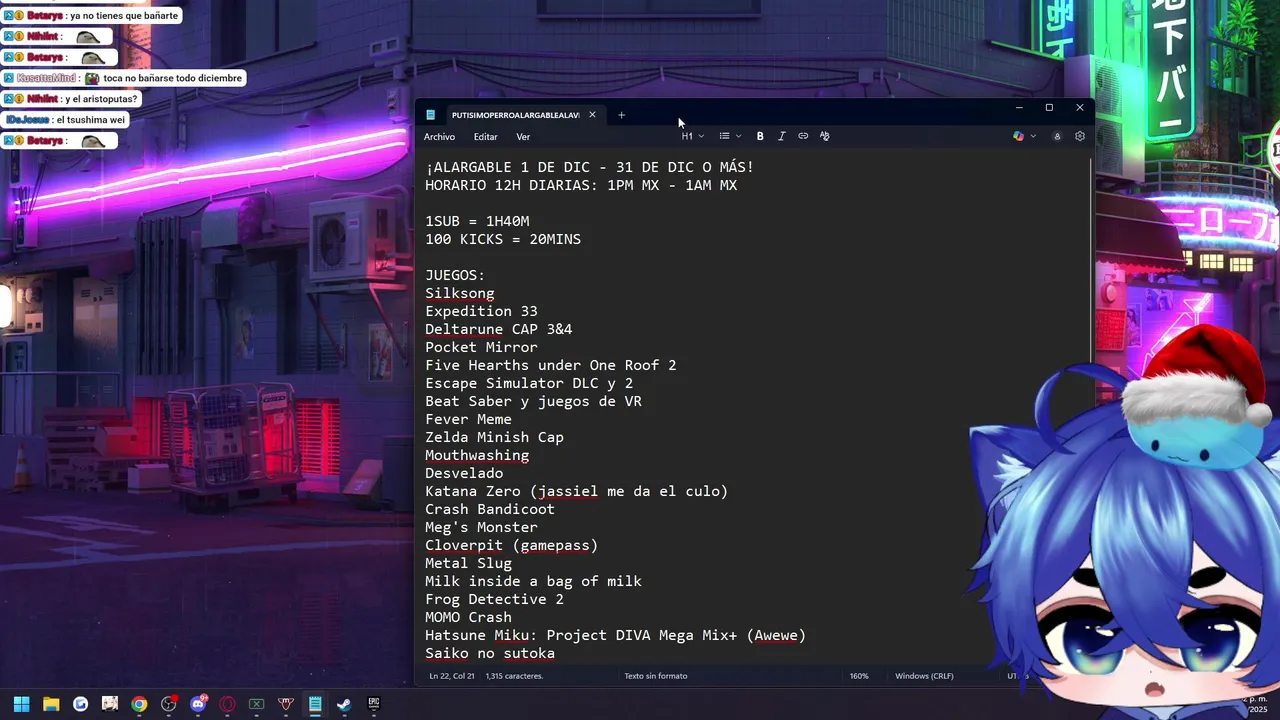
Task: Open the account profile icon in Notepad
Action: (1057, 136)
